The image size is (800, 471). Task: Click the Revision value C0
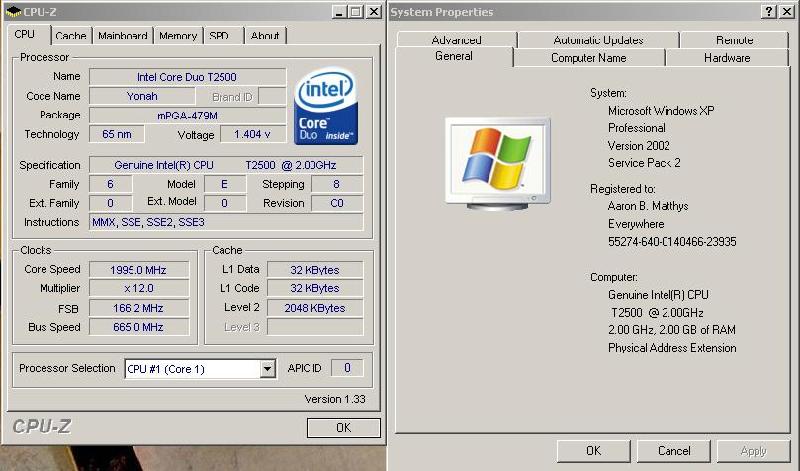tap(337, 203)
